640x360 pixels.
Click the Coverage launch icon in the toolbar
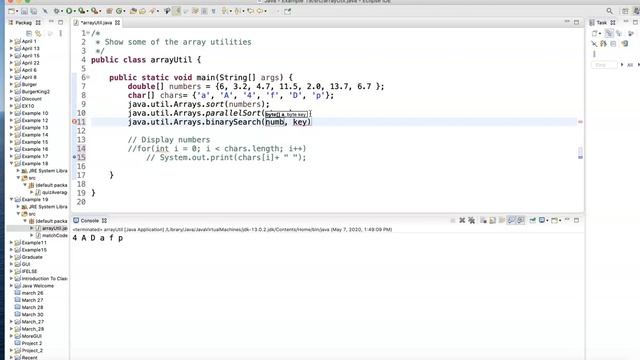82,11
